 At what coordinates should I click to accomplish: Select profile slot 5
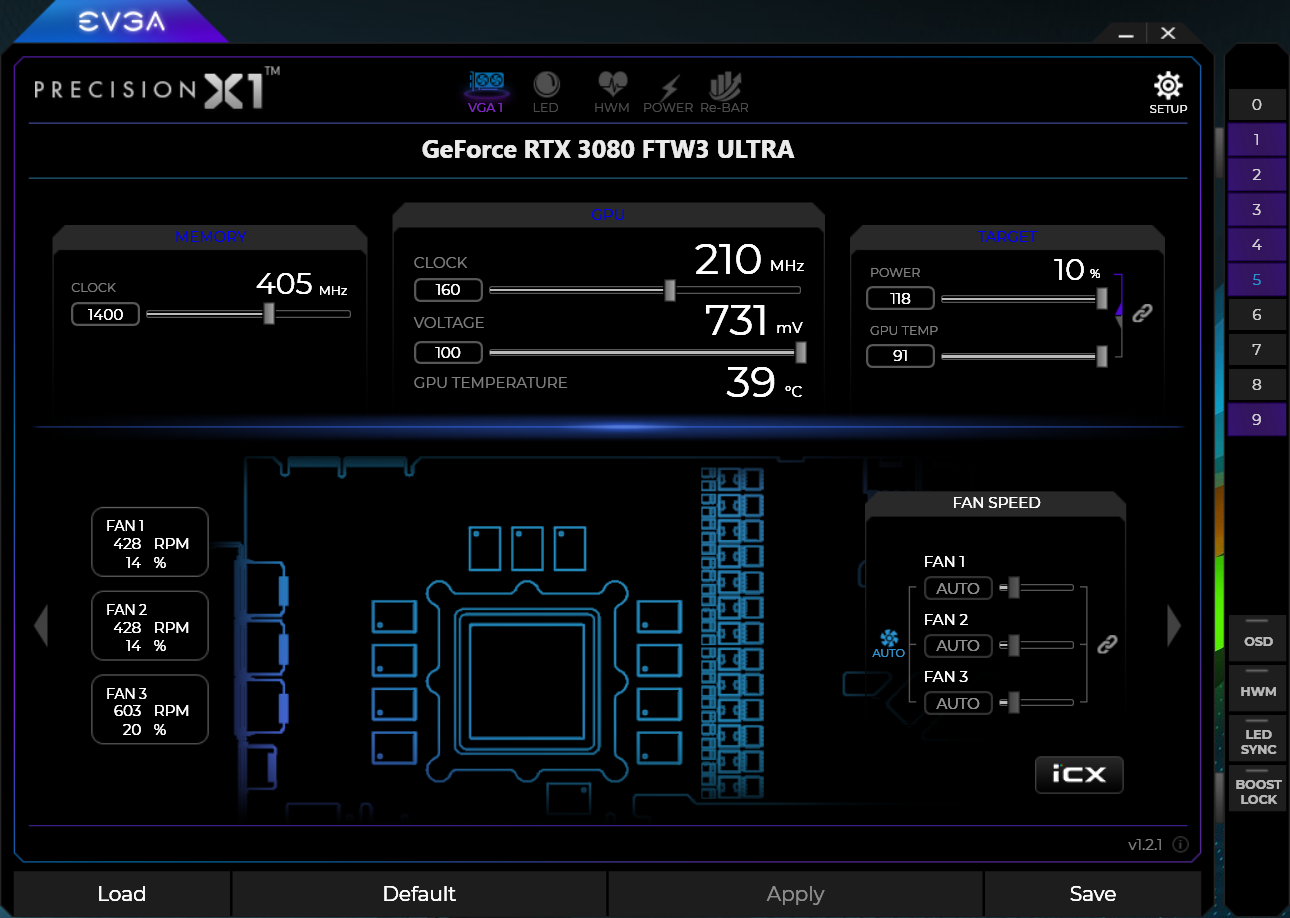click(1257, 280)
